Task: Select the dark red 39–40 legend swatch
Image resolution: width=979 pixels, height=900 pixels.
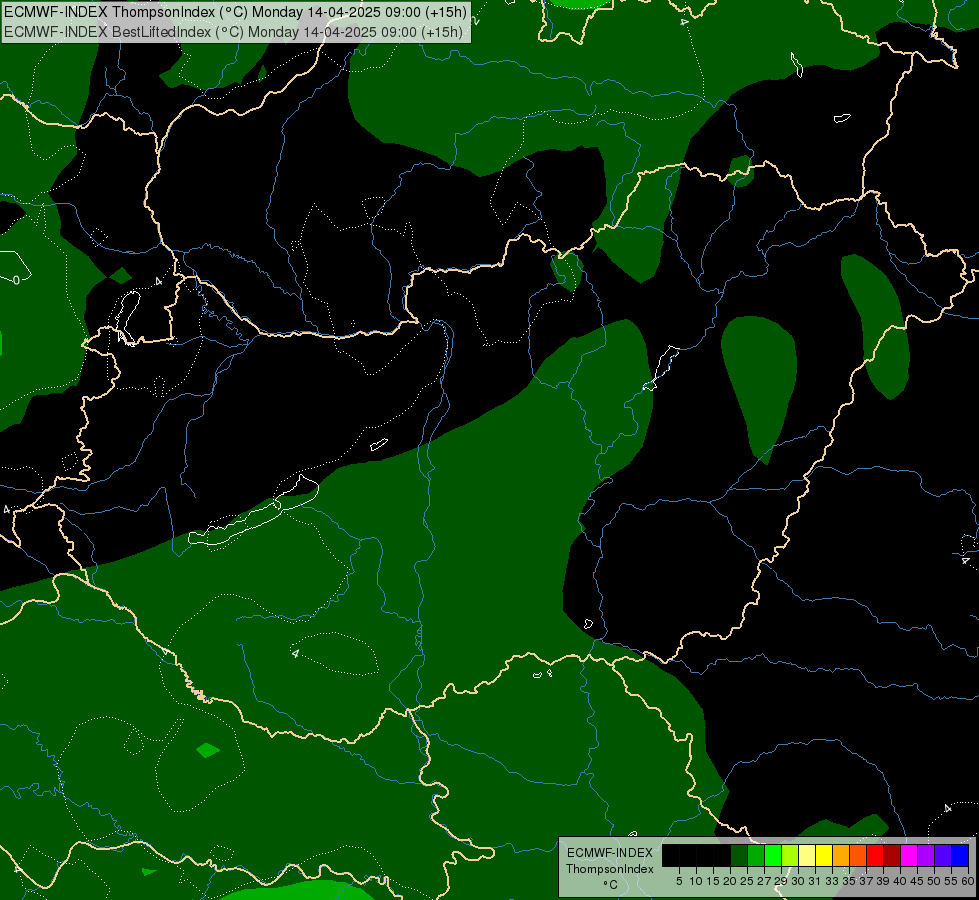Action: pyautogui.click(x=892, y=855)
